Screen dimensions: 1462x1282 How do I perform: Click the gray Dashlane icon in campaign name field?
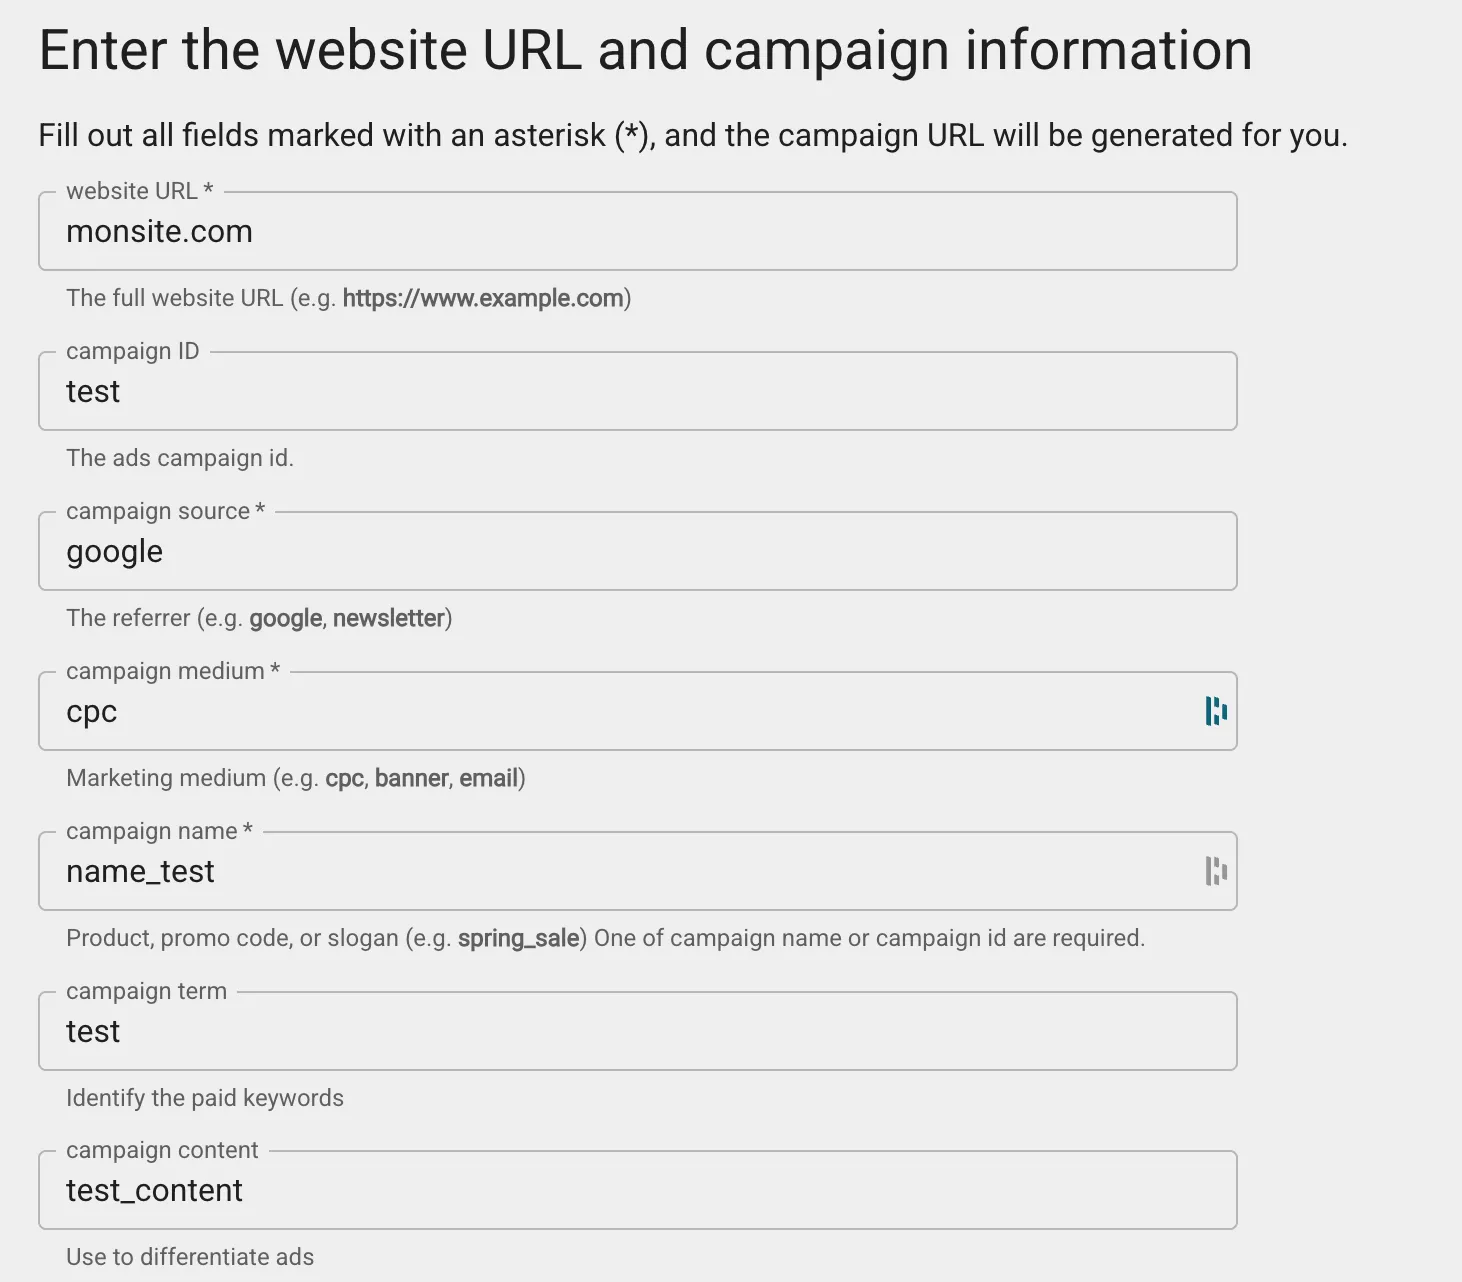[x=1215, y=871]
